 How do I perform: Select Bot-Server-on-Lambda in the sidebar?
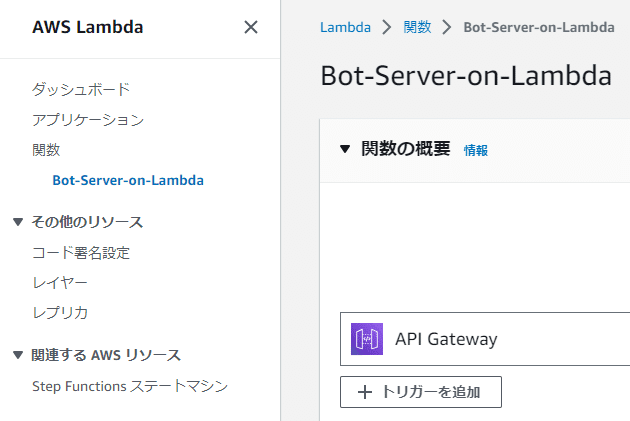pyautogui.click(x=128, y=180)
